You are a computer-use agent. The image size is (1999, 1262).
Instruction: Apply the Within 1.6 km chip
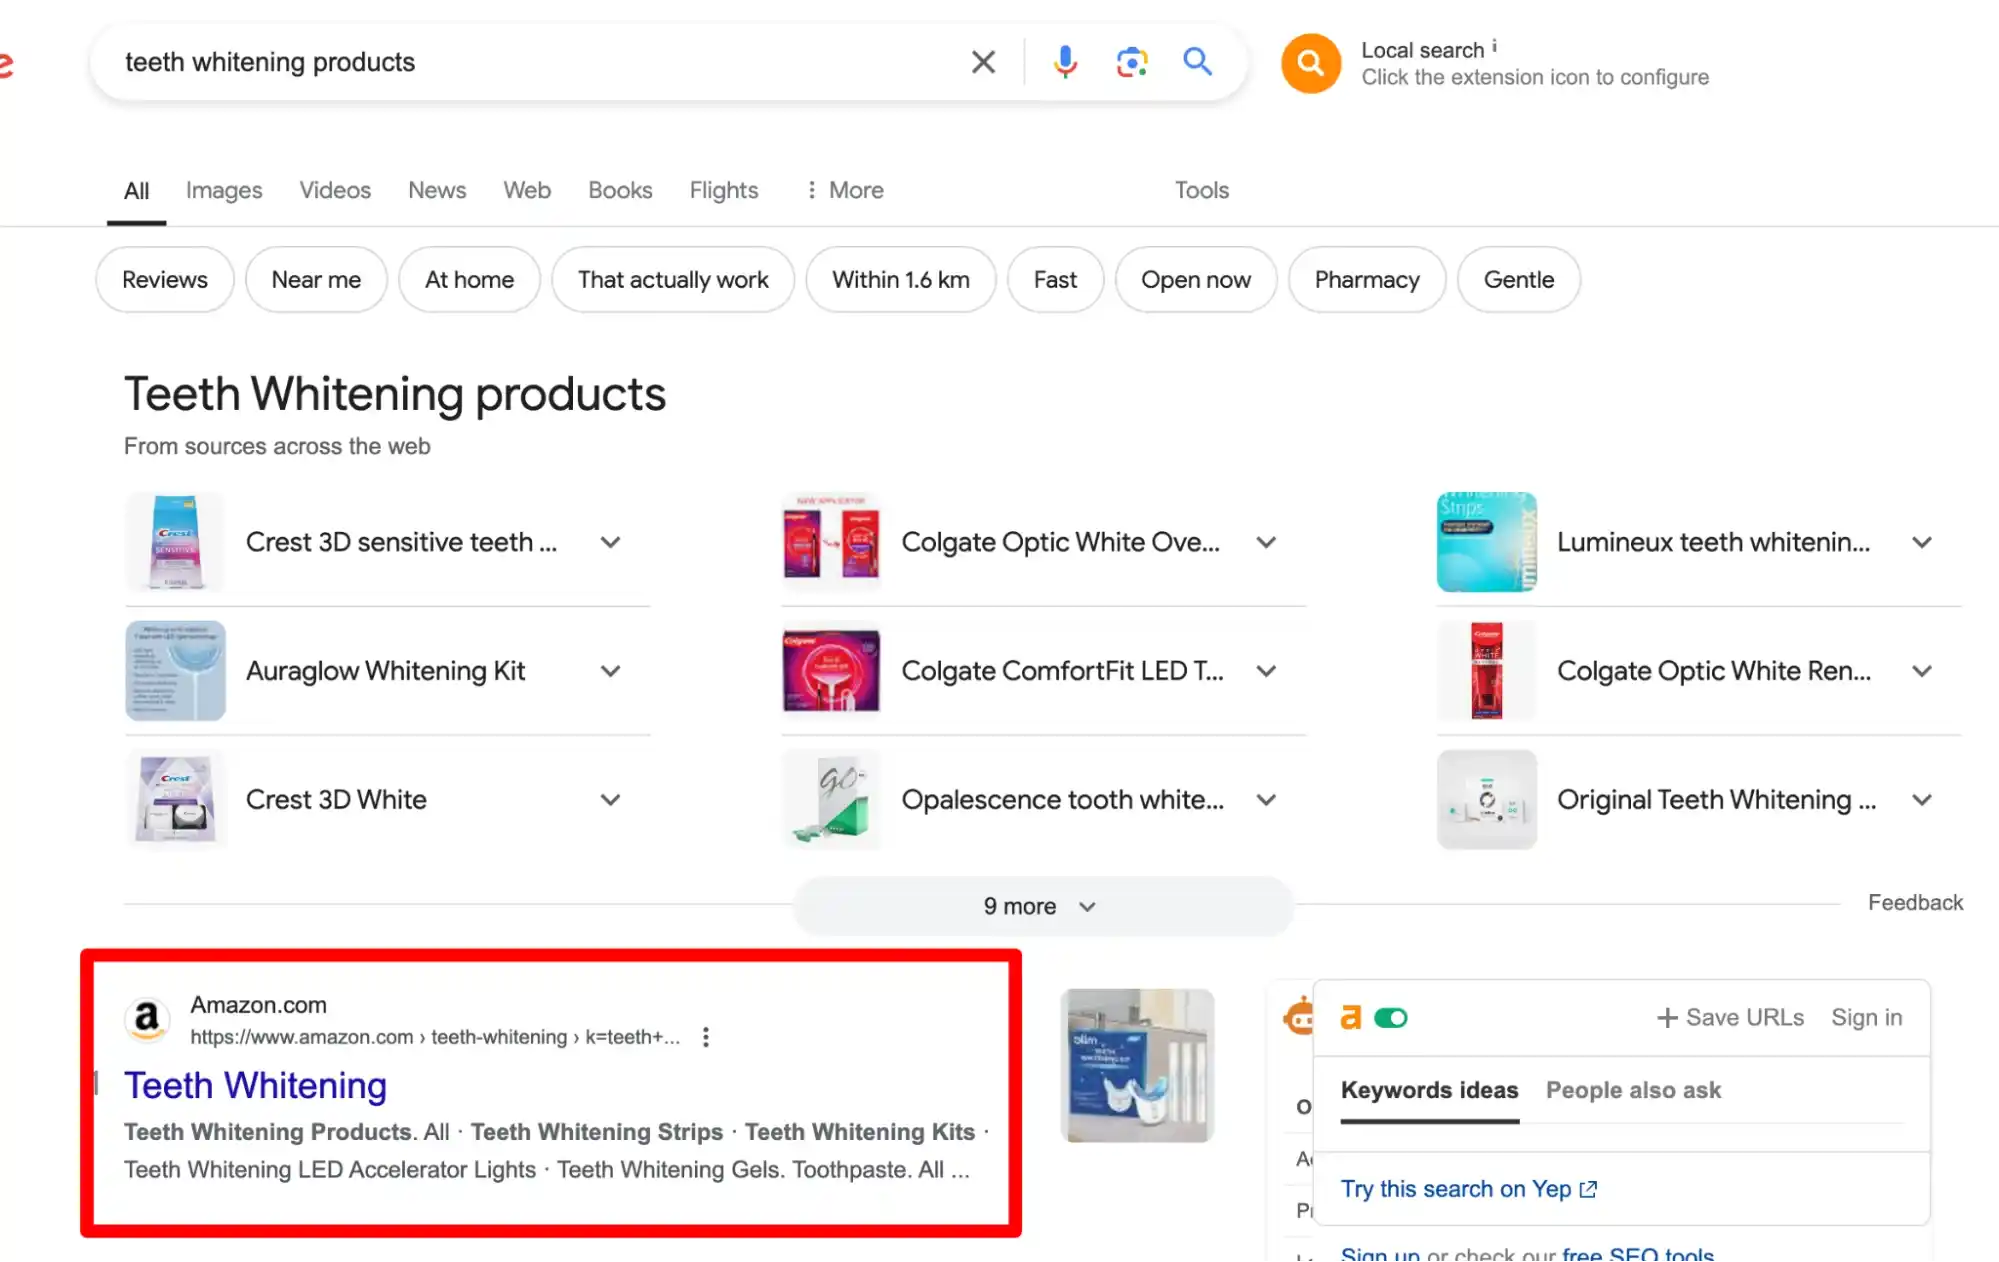(x=901, y=280)
